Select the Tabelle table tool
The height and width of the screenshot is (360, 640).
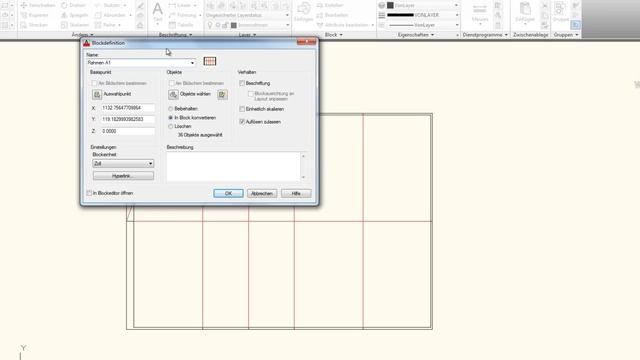tap(181, 25)
